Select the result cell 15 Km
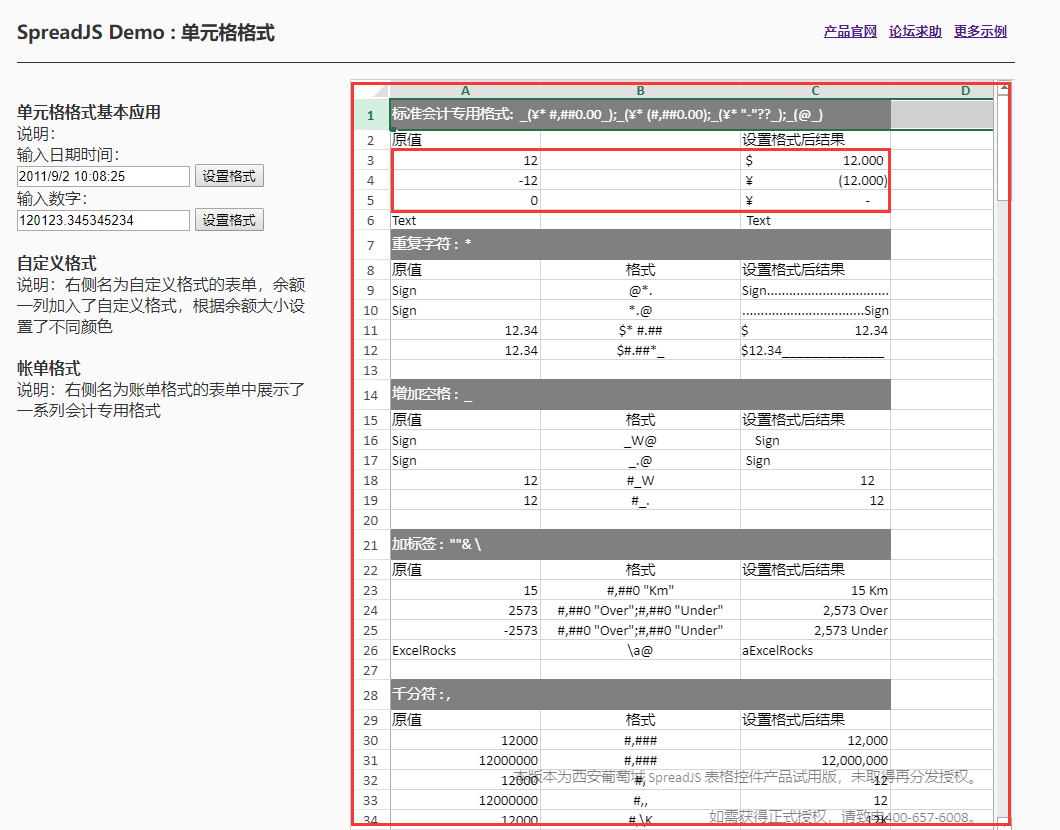 (x=815, y=591)
